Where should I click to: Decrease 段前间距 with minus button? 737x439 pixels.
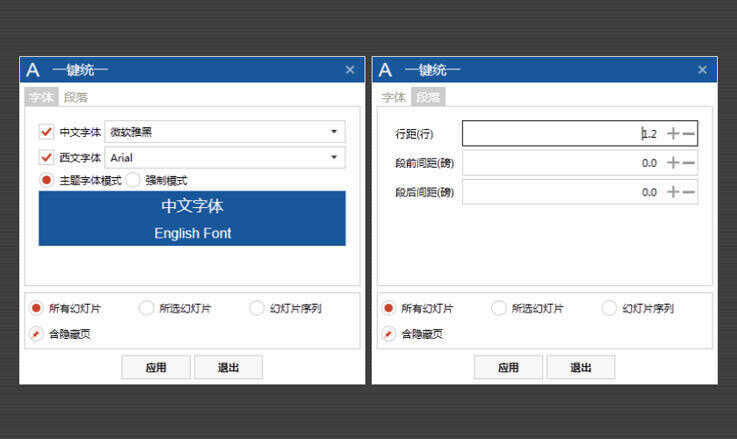(x=689, y=163)
